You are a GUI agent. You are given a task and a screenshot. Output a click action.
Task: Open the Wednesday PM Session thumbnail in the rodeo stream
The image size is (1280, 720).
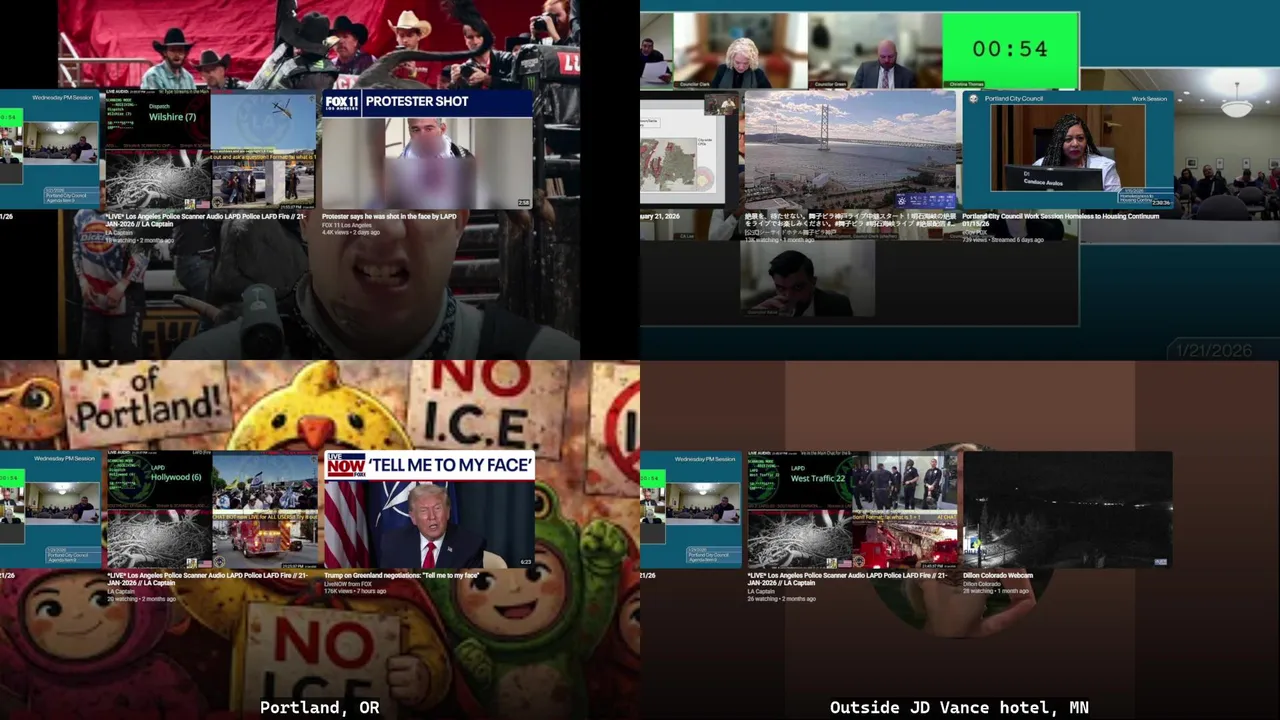(49, 149)
